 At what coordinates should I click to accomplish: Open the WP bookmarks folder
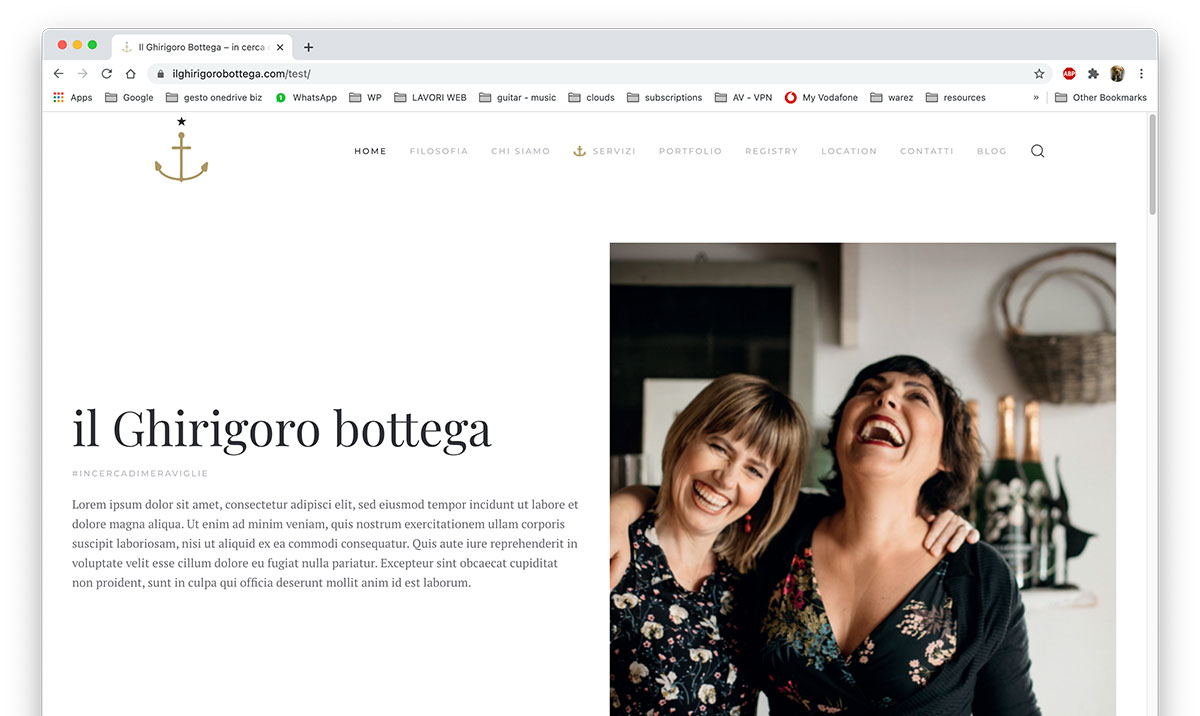365,98
